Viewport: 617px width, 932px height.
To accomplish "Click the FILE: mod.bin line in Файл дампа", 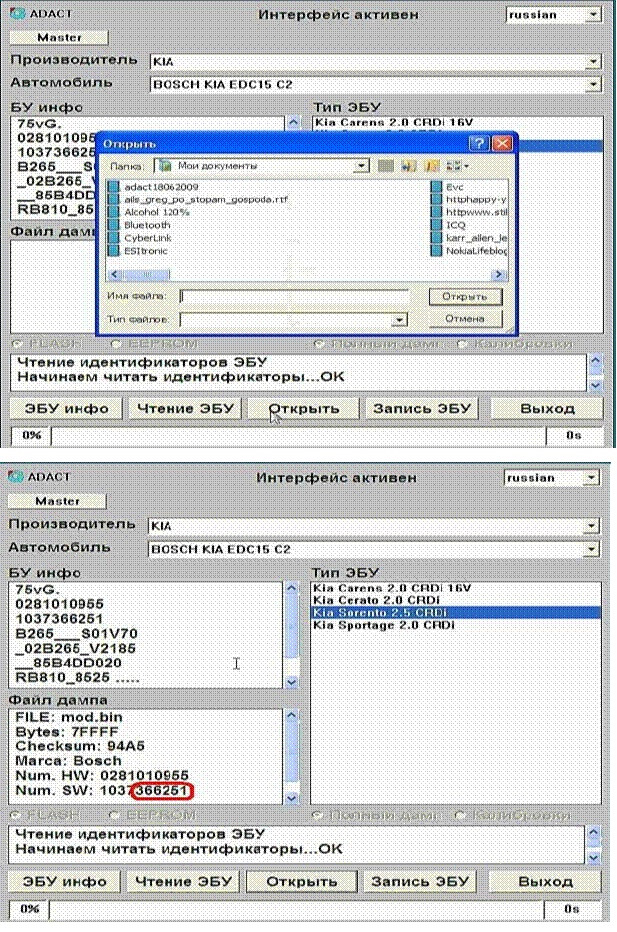I will point(69,717).
